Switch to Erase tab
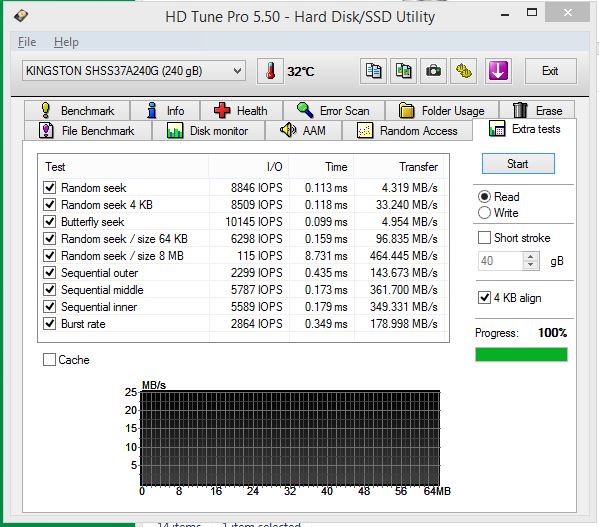The image size is (599, 527). click(537, 111)
